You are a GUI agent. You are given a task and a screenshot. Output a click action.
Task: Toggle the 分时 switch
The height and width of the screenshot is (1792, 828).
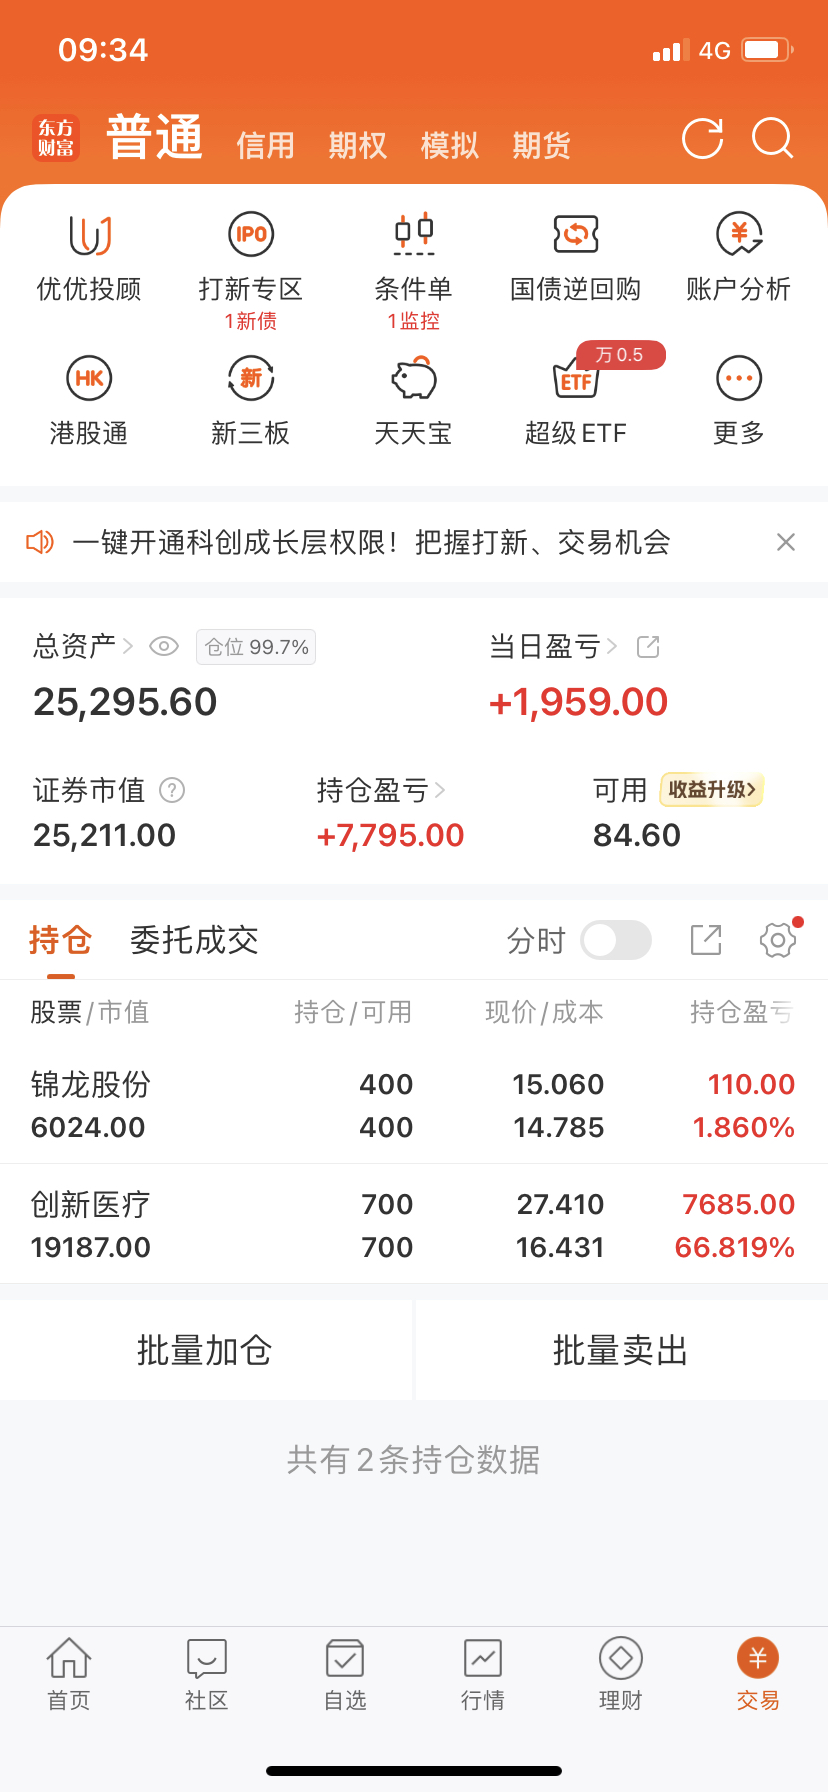(616, 940)
